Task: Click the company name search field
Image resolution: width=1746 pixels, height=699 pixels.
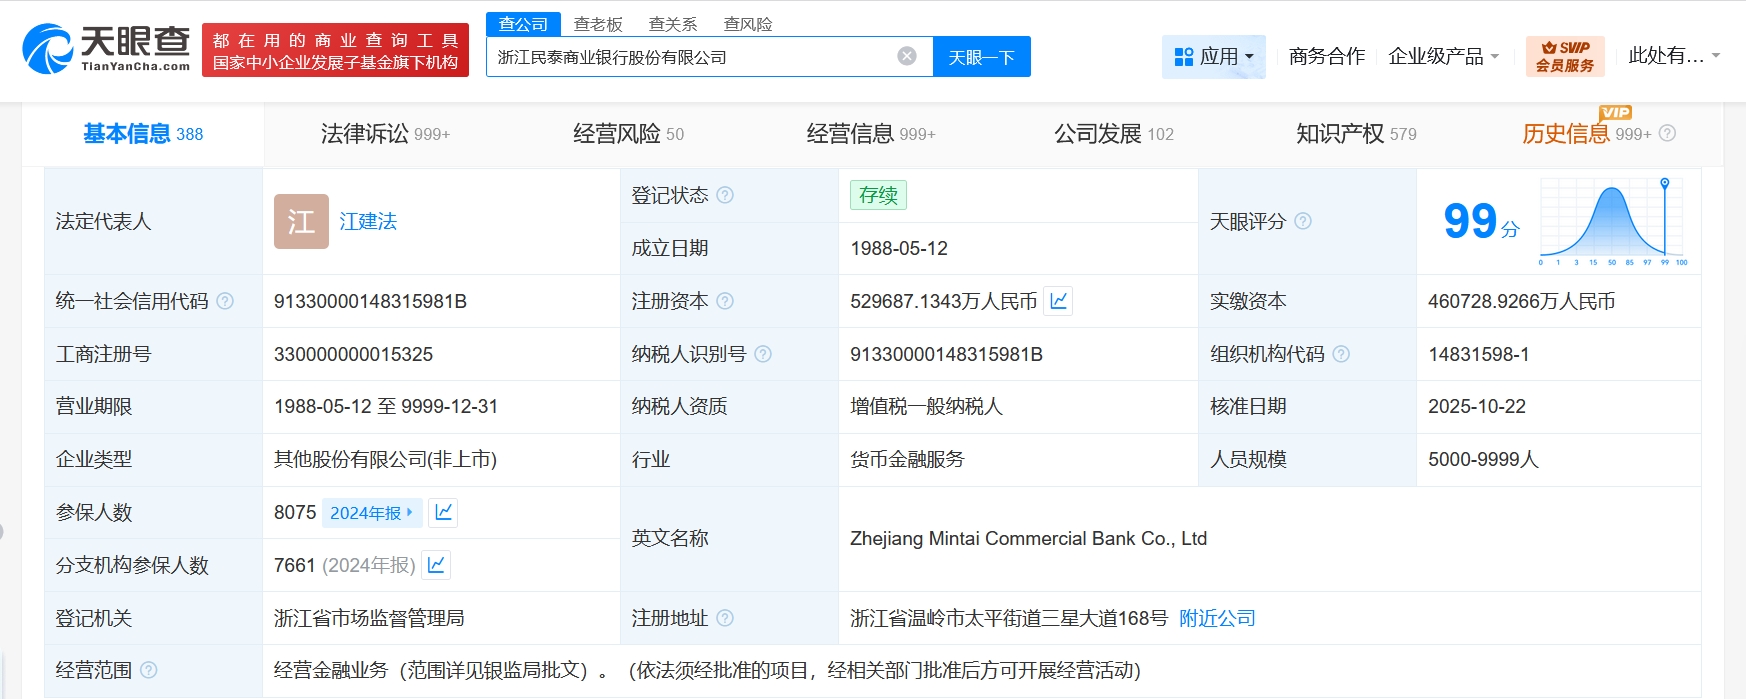Action: coord(690,57)
